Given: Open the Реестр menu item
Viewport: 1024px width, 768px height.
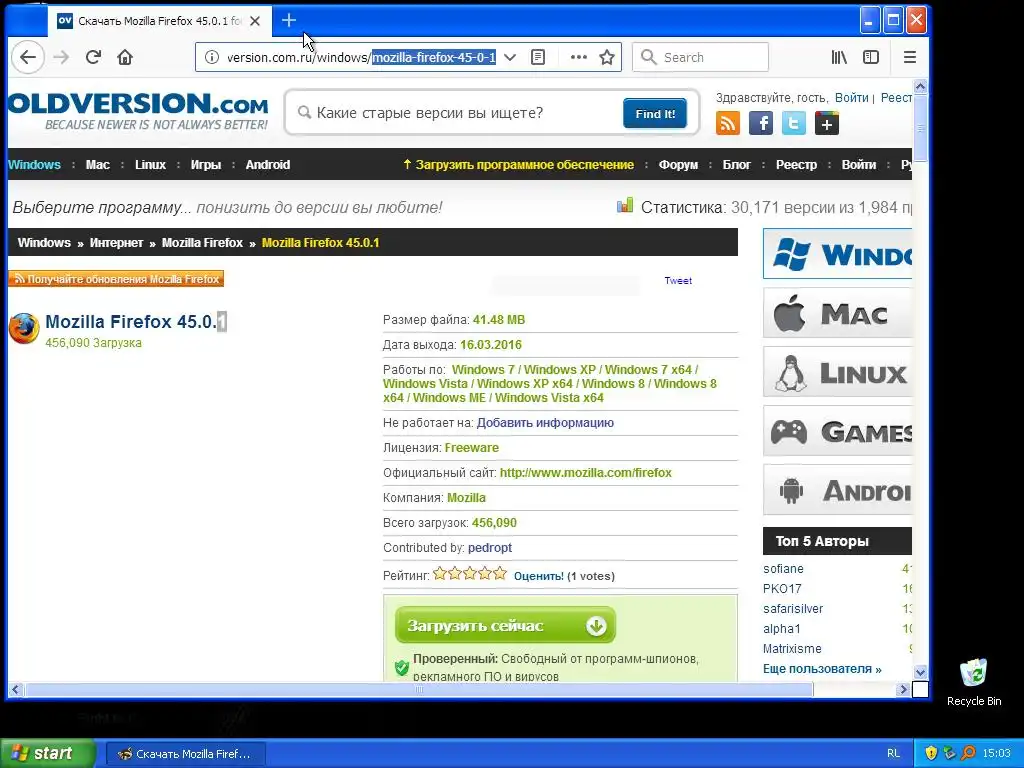Looking at the screenshot, I should (x=796, y=165).
